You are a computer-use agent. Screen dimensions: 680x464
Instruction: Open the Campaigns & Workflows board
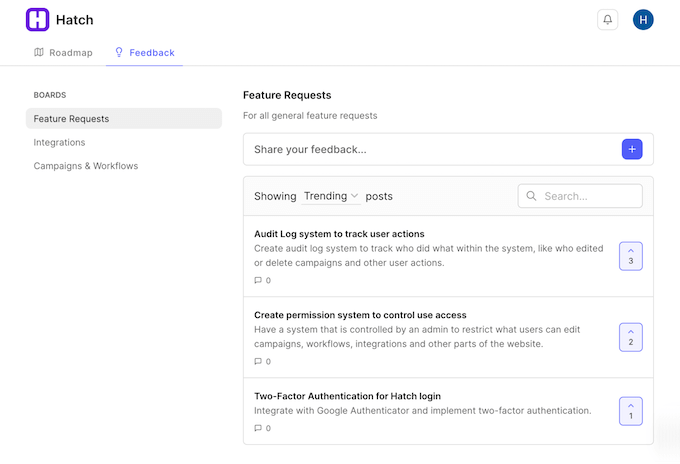(x=86, y=165)
